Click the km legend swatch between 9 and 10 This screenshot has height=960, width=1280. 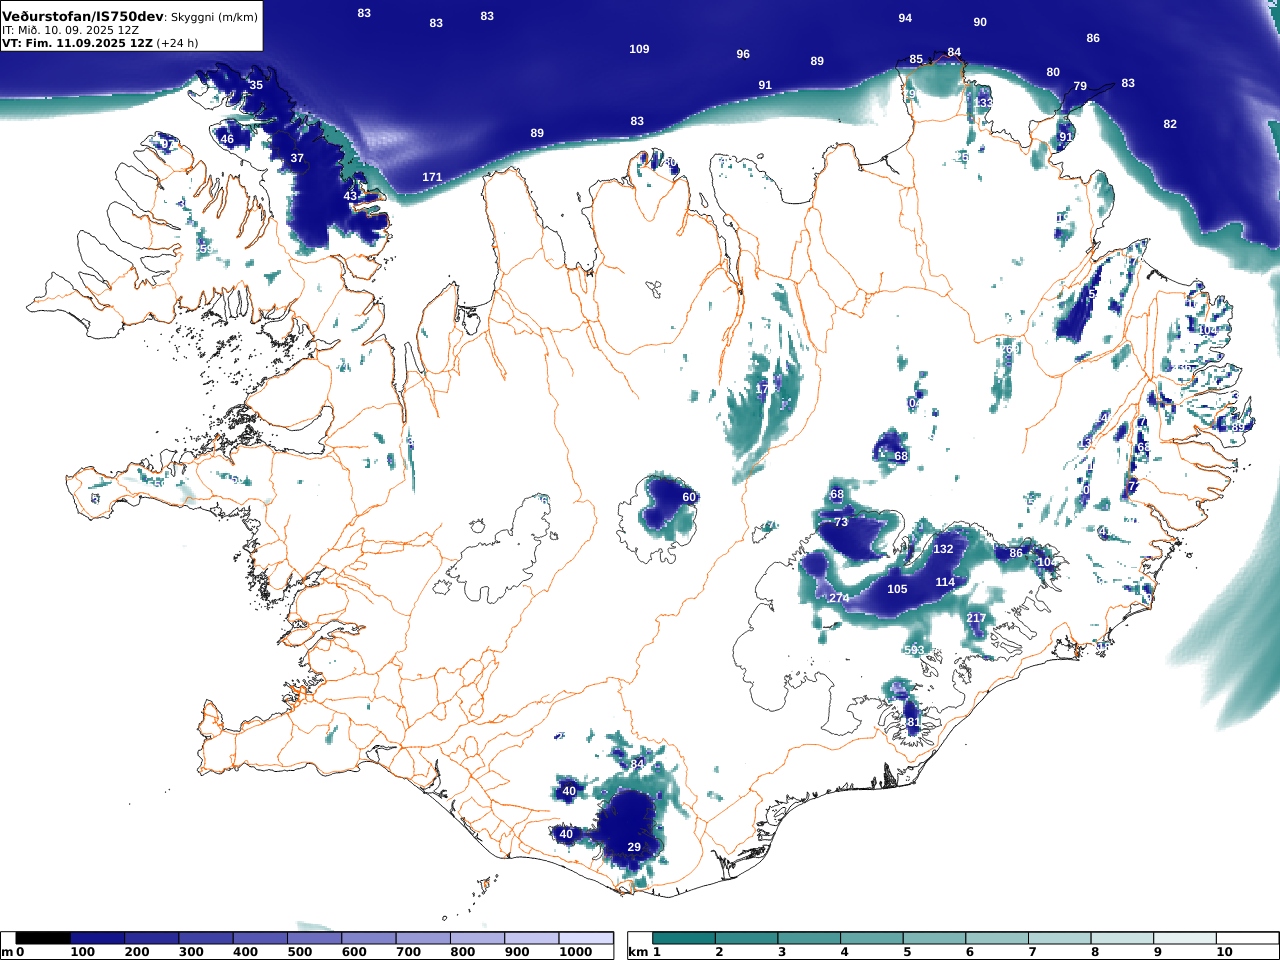tap(1184, 938)
